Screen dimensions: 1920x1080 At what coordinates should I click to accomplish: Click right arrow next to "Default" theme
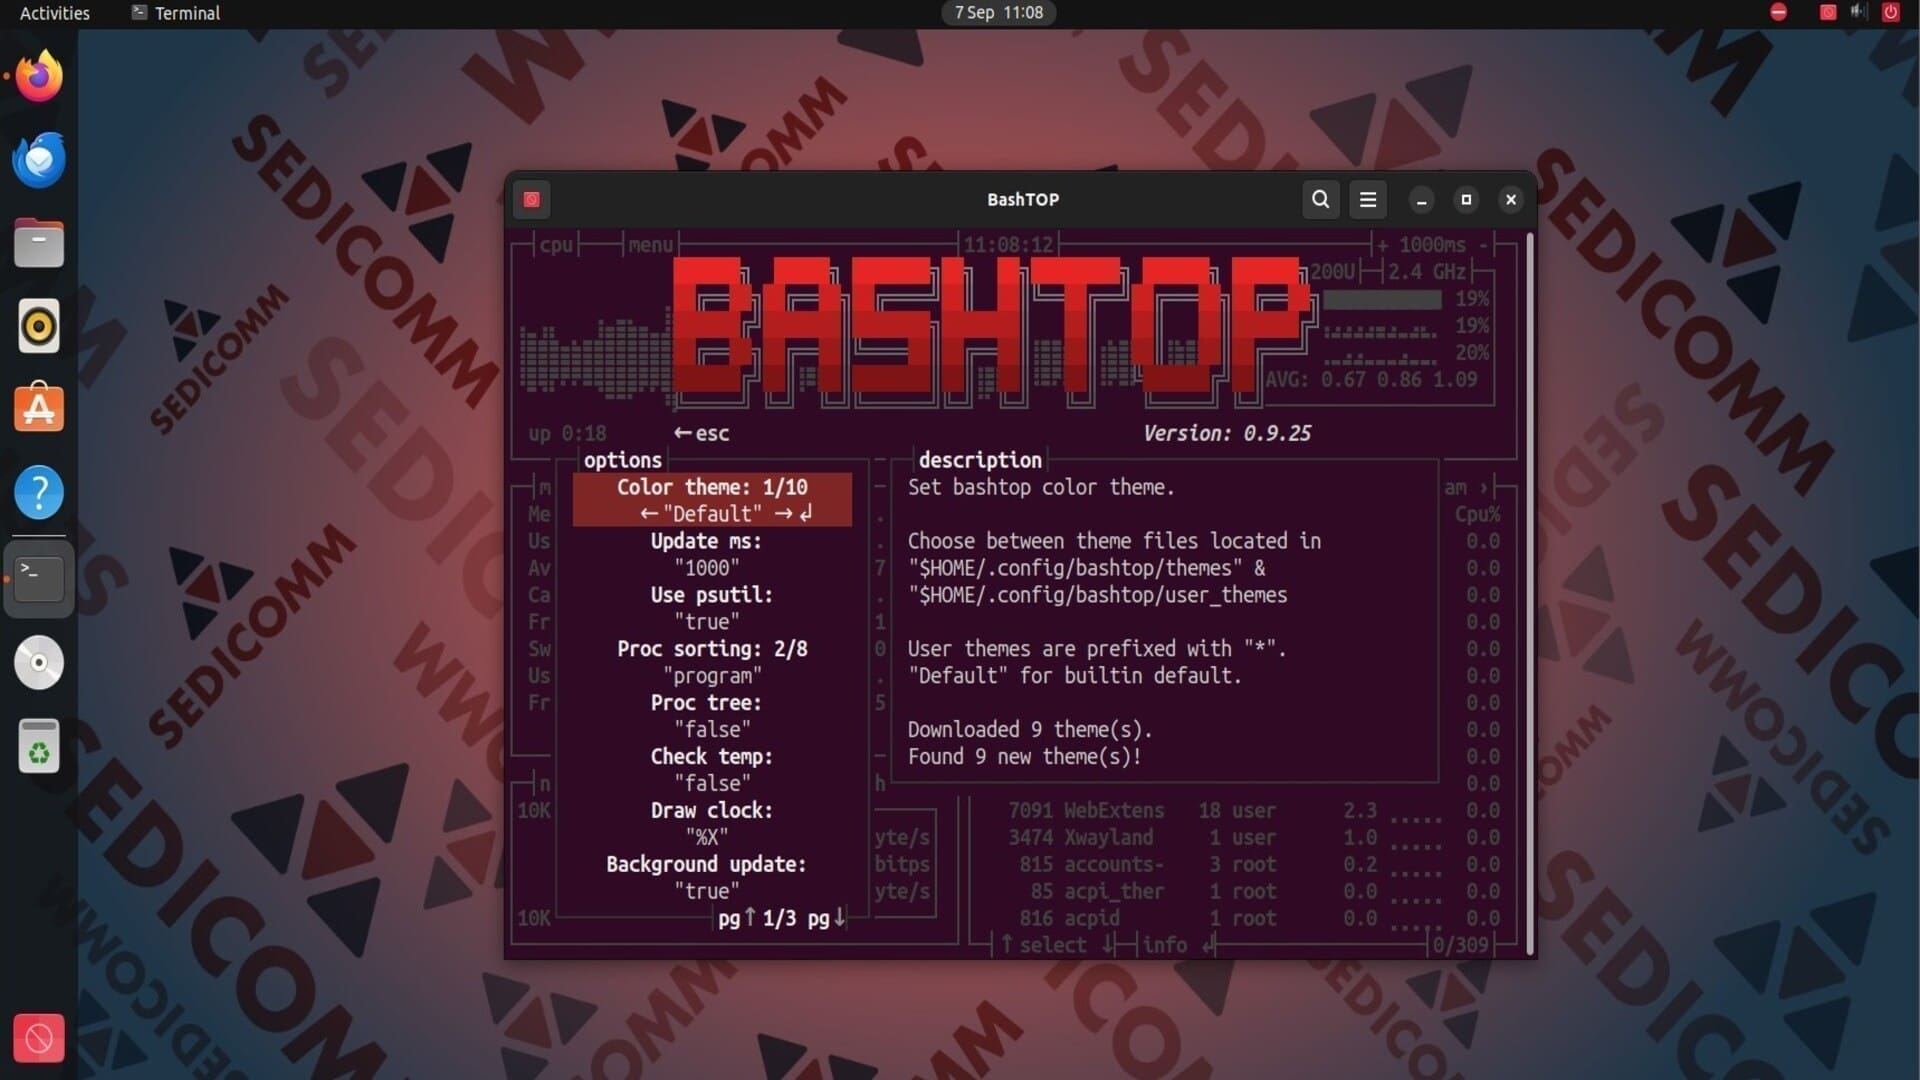pos(784,514)
